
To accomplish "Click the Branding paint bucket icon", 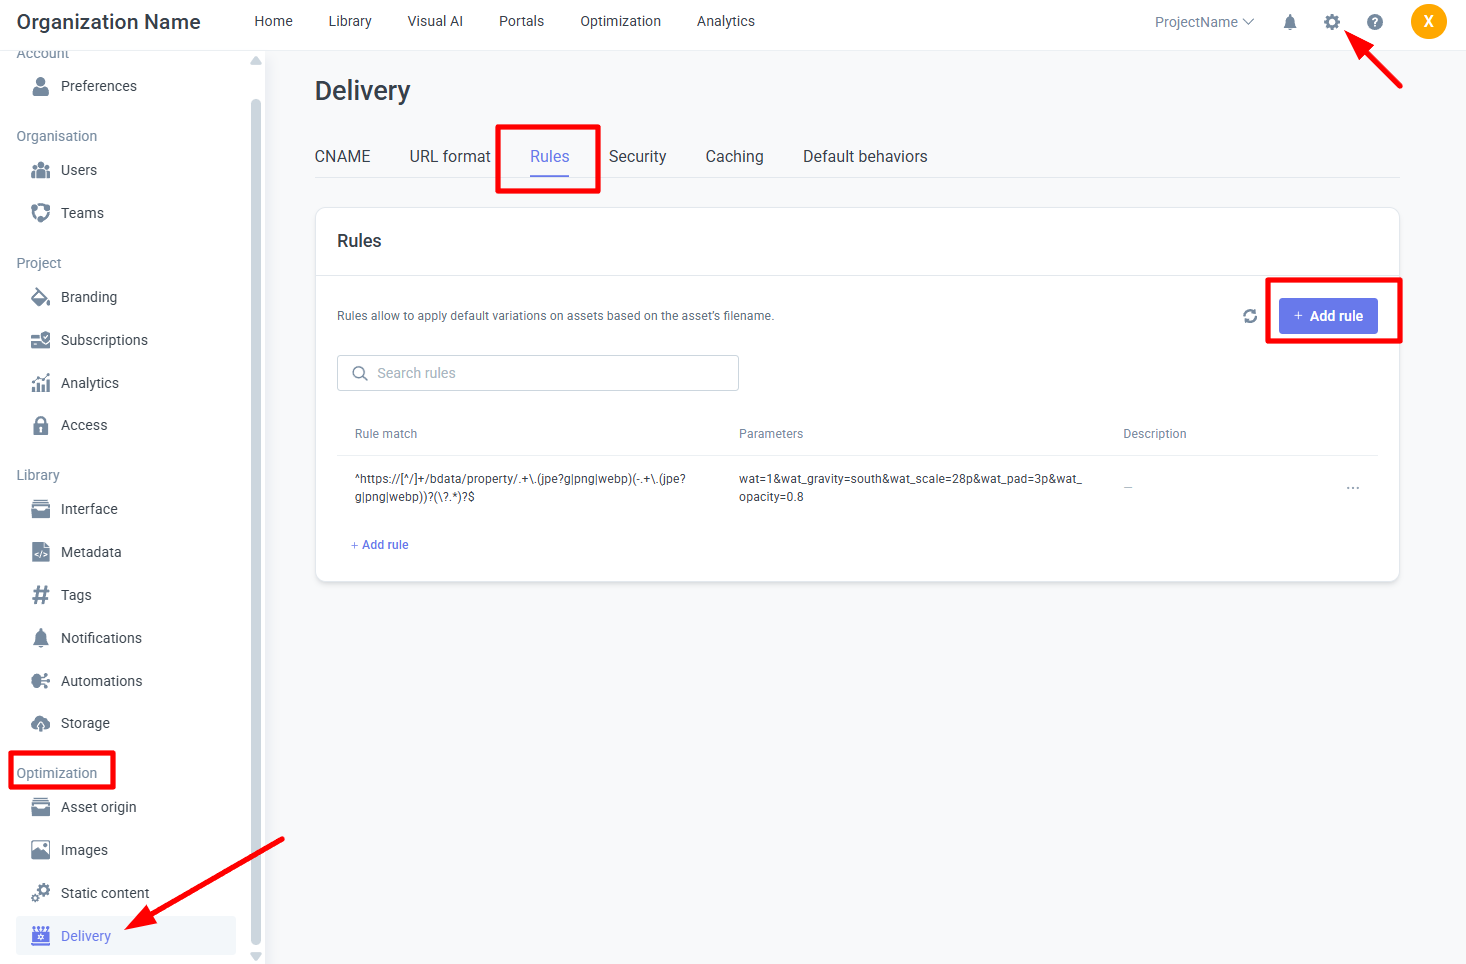I will (40, 297).
